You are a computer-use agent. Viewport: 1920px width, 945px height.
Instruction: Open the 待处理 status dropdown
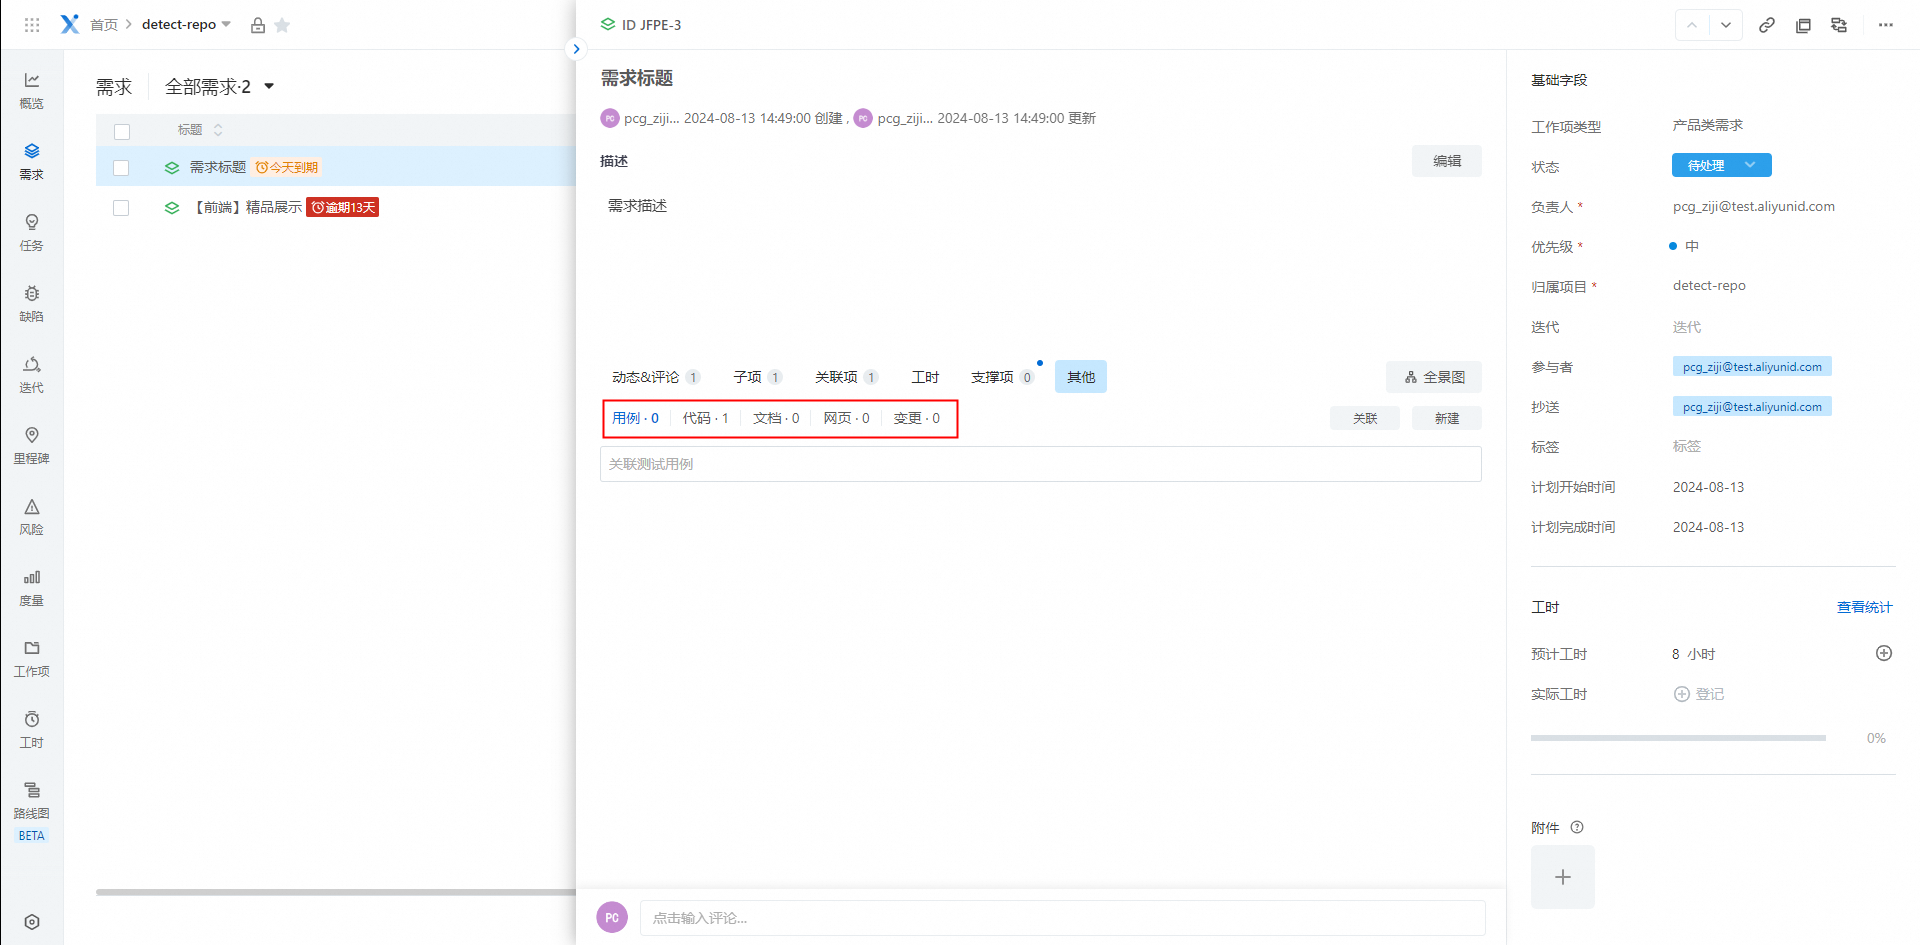click(x=1721, y=165)
